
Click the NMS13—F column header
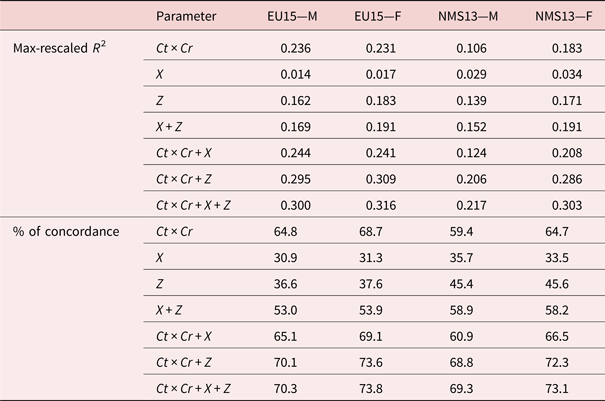point(559,17)
